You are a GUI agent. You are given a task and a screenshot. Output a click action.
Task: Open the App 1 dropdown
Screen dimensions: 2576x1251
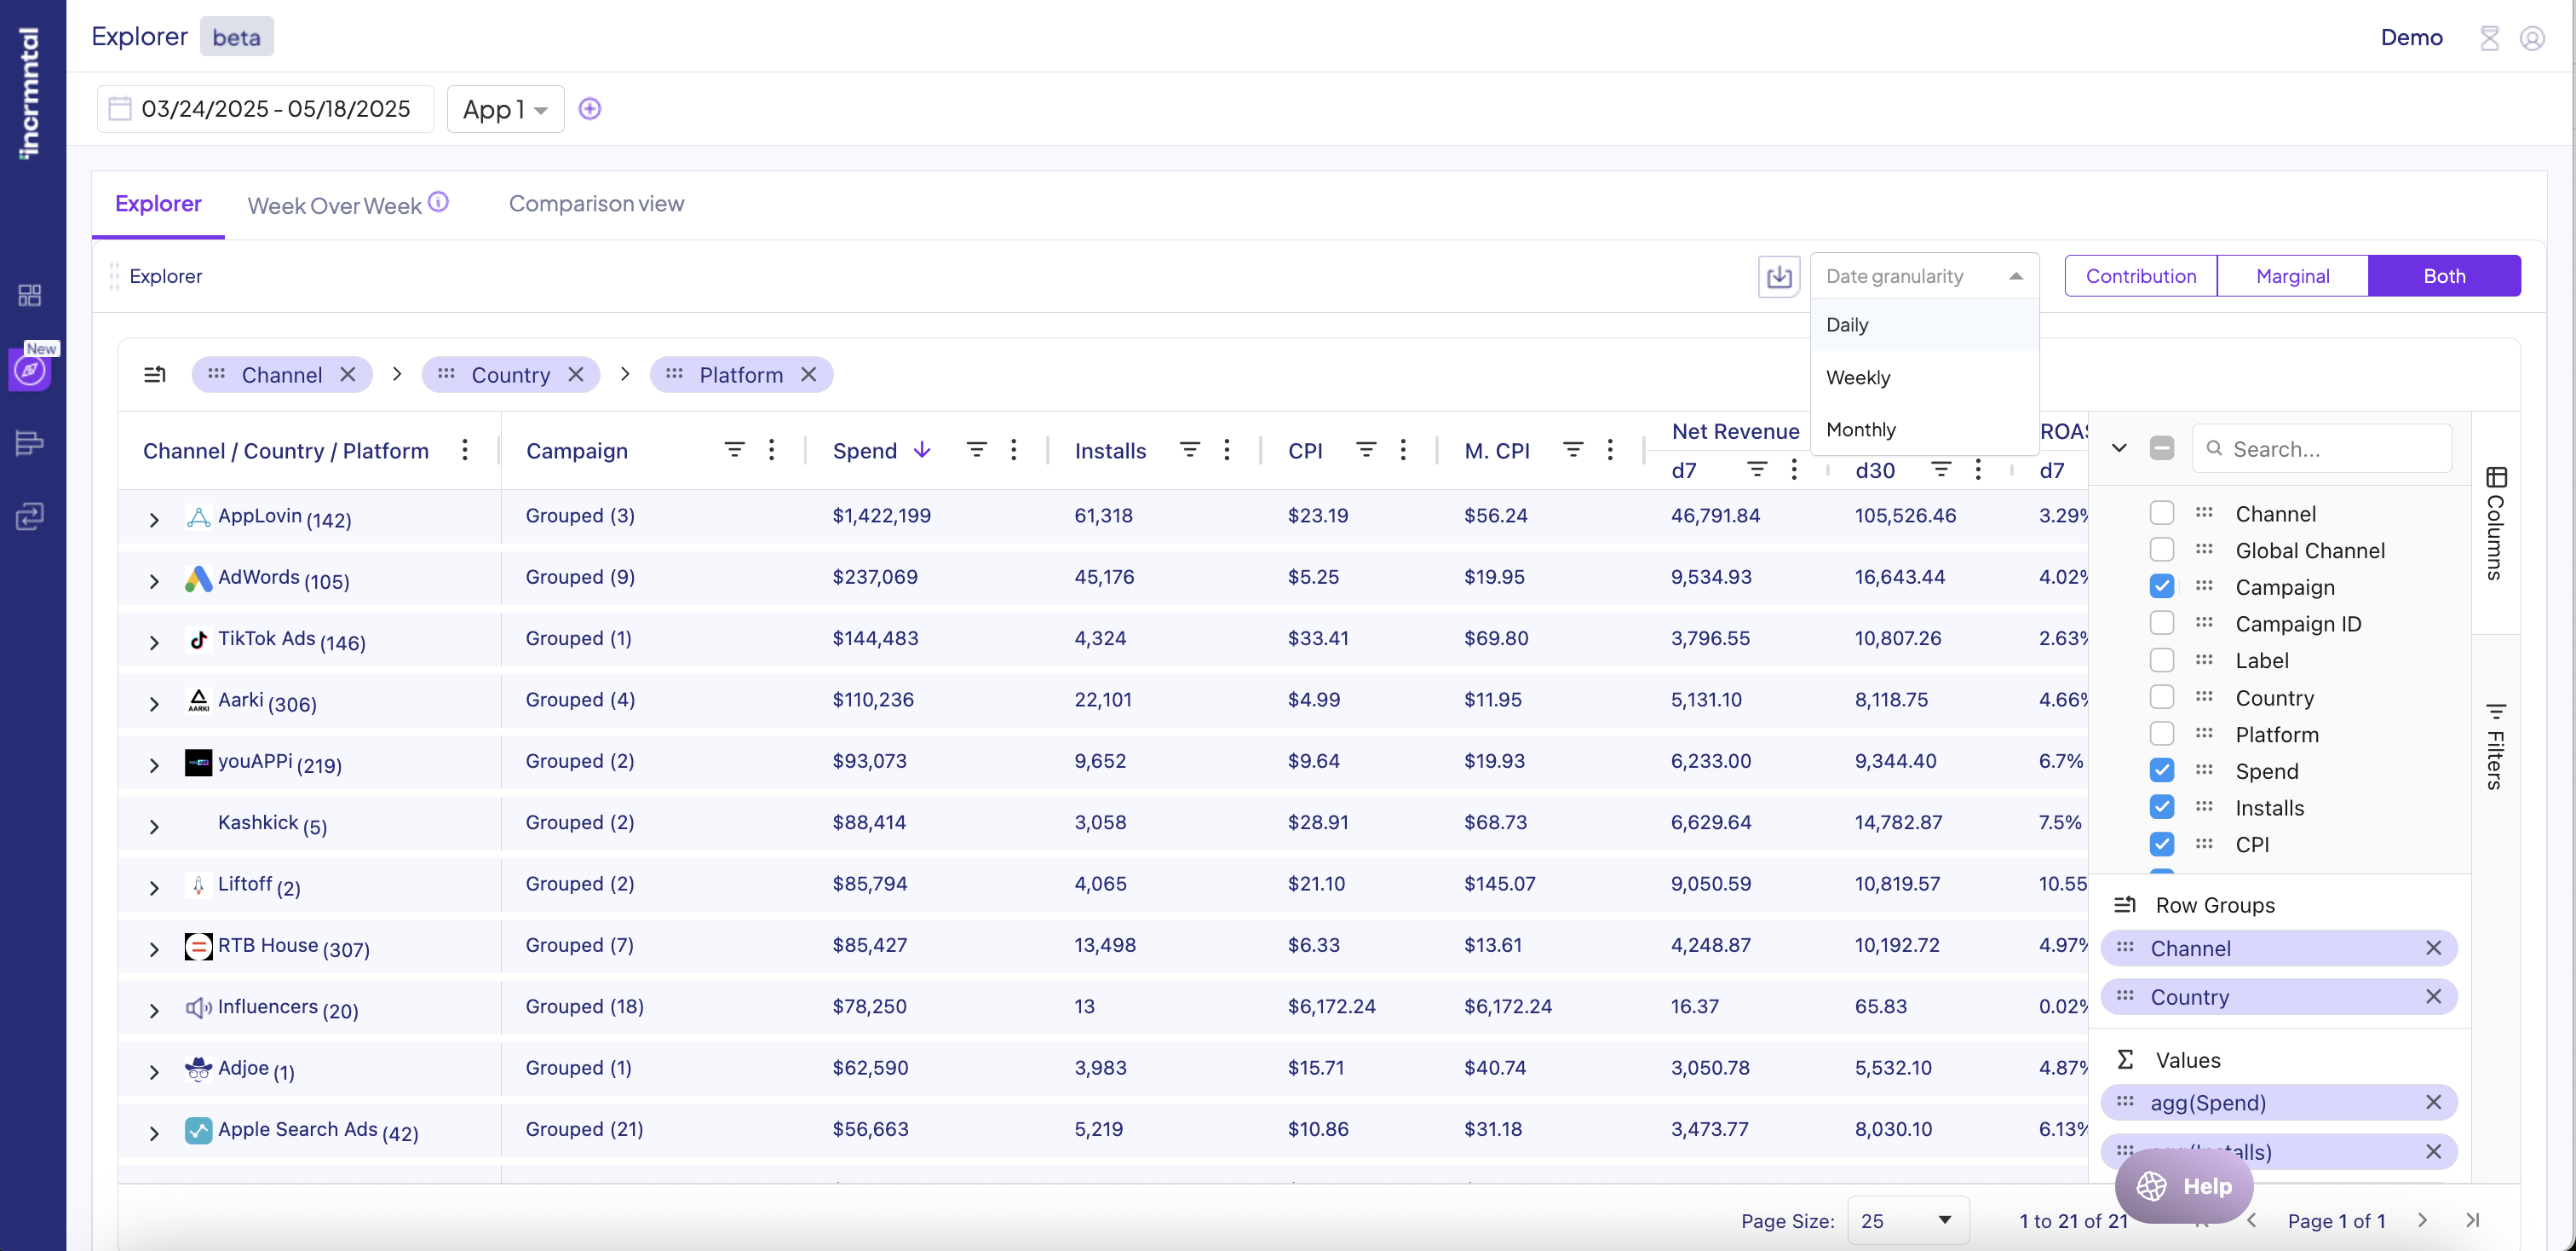pos(505,109)
